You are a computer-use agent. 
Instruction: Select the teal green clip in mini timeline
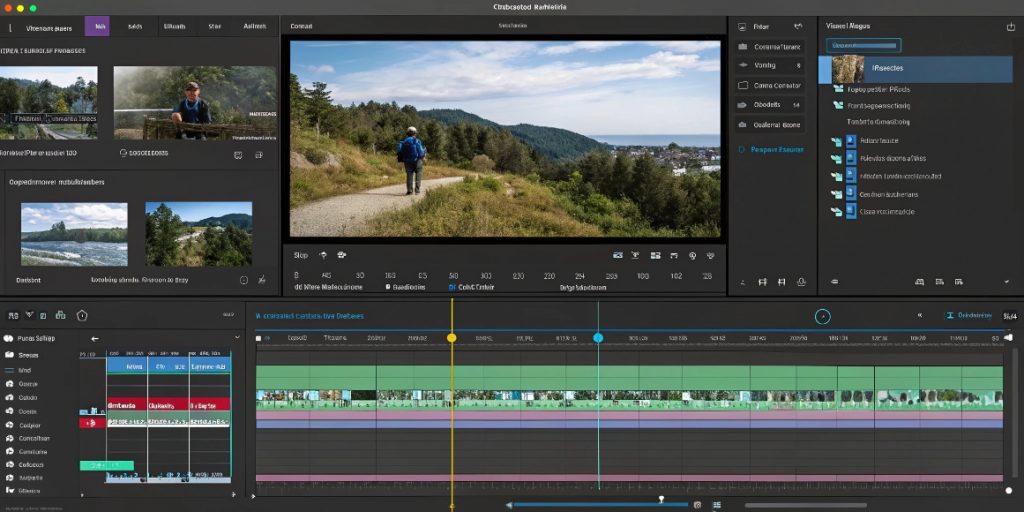tap(106, 466)
